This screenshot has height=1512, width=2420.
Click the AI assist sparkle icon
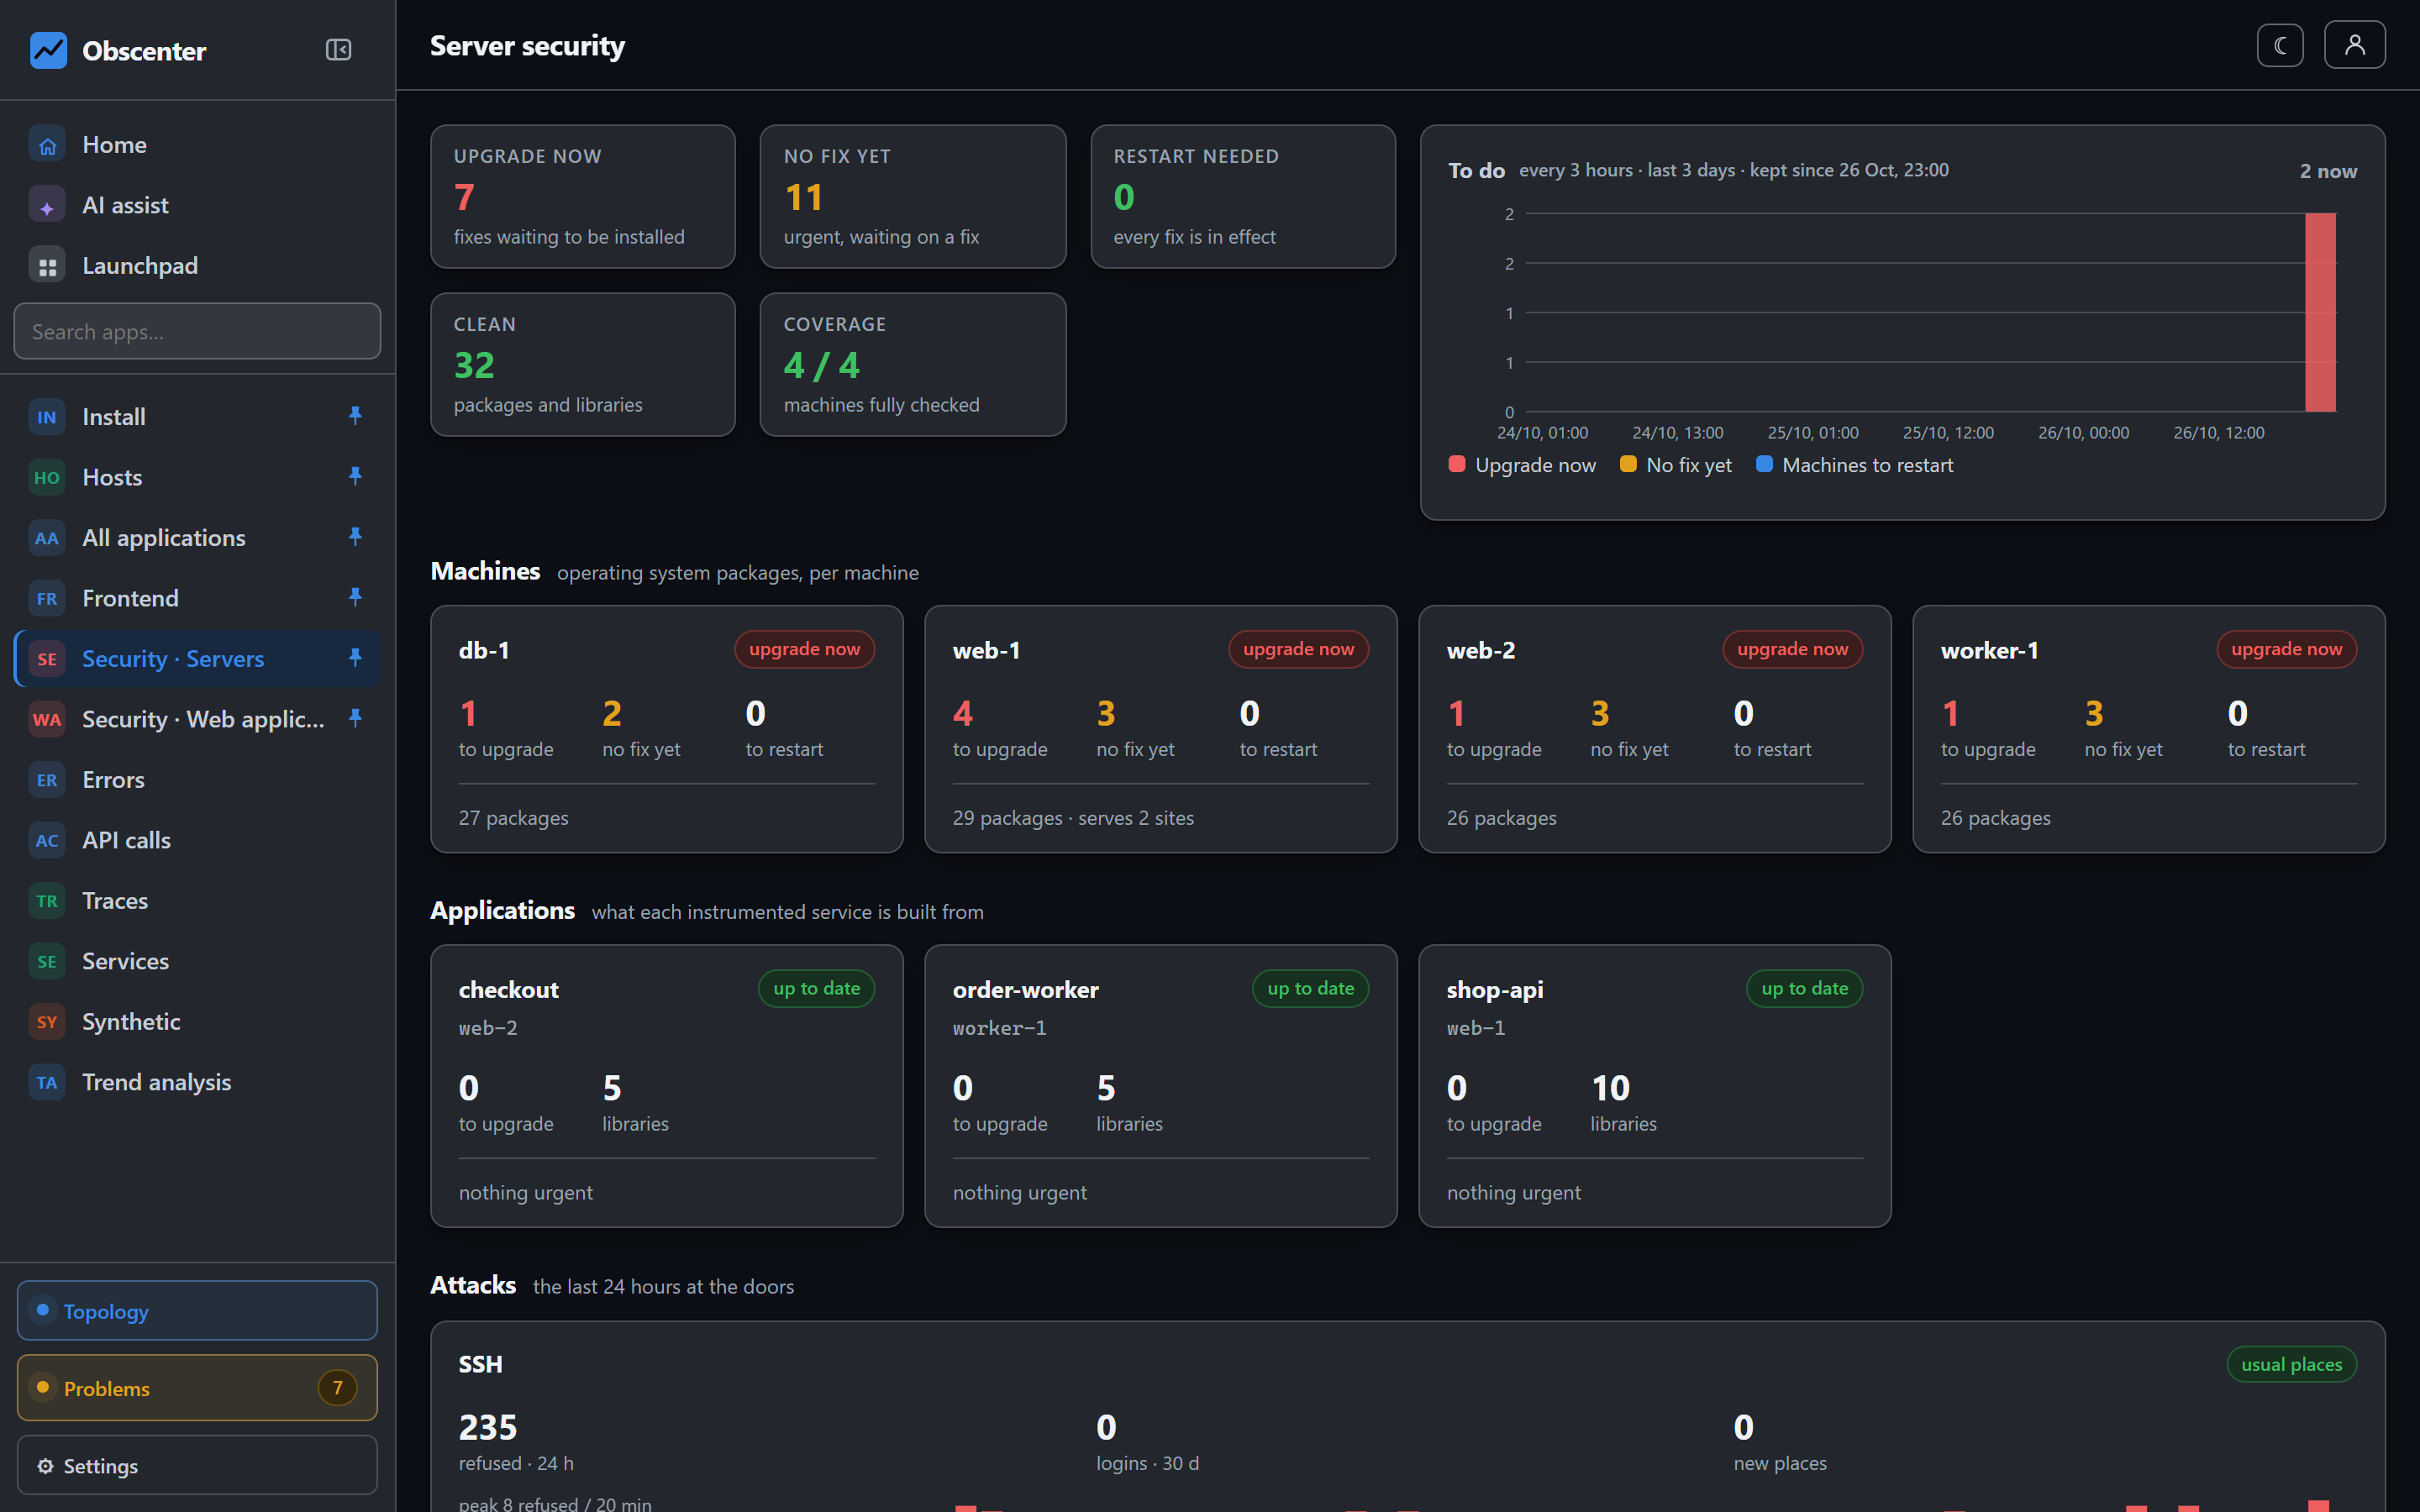click(x=47, y=206)
